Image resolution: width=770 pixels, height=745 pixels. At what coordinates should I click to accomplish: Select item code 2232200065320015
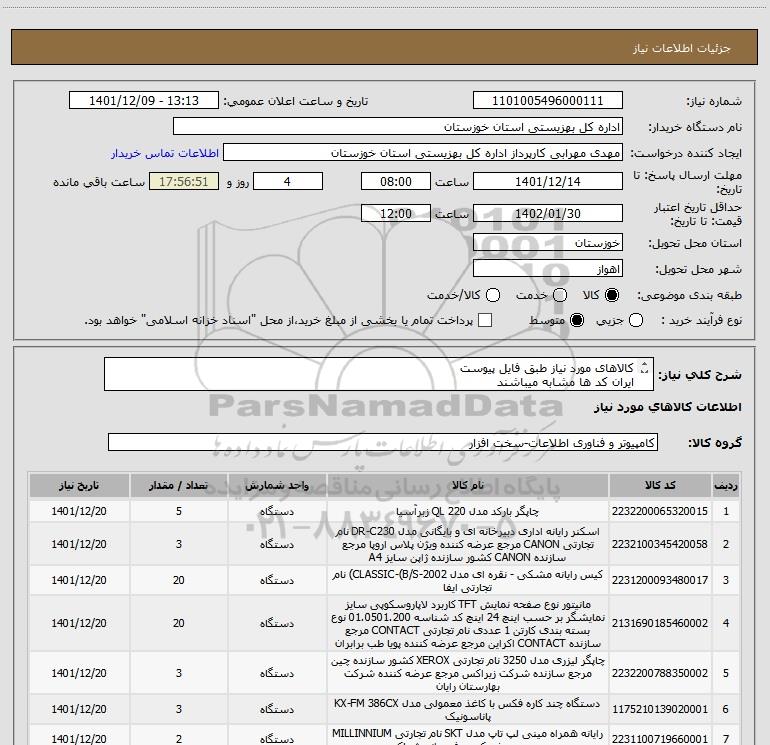[x=660, y=511]
